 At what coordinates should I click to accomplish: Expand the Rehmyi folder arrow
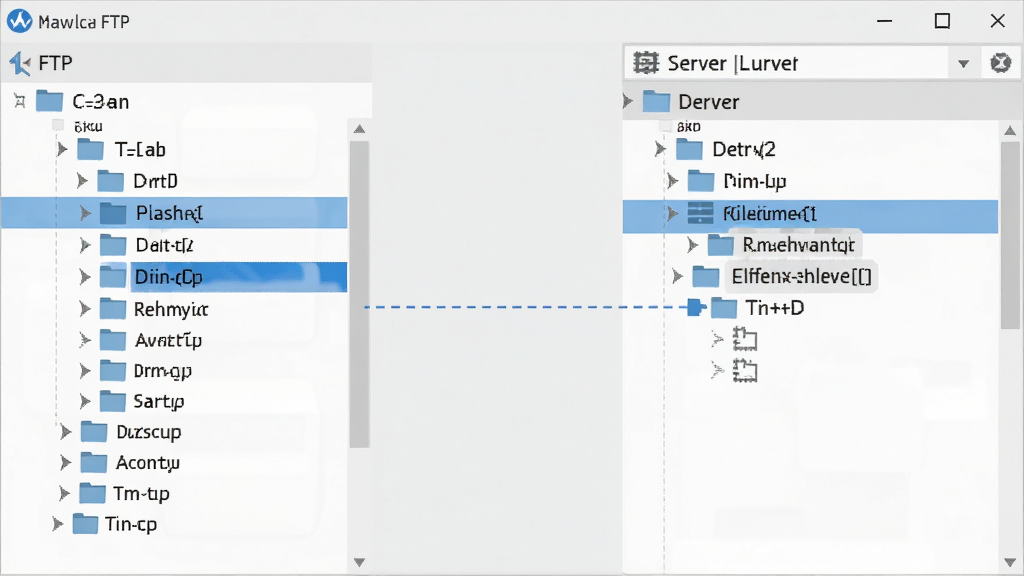coord(84,308)
